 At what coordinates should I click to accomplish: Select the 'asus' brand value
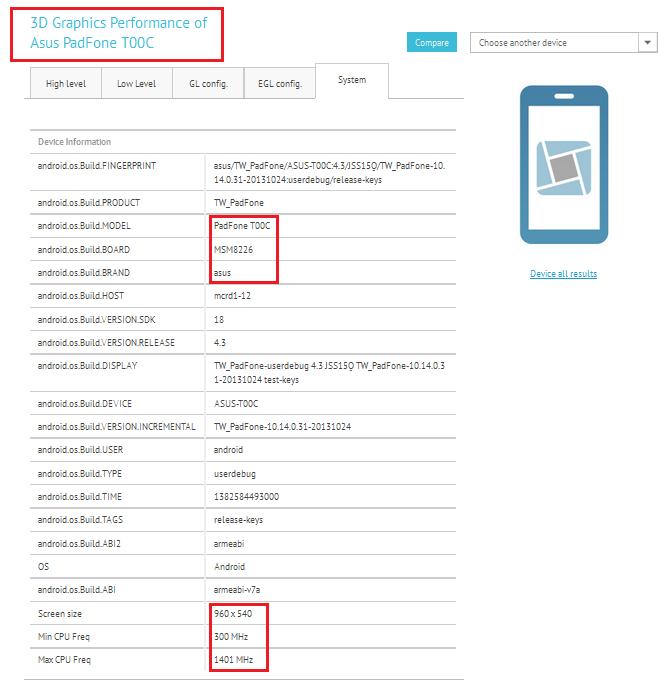[x=222, y=273]
